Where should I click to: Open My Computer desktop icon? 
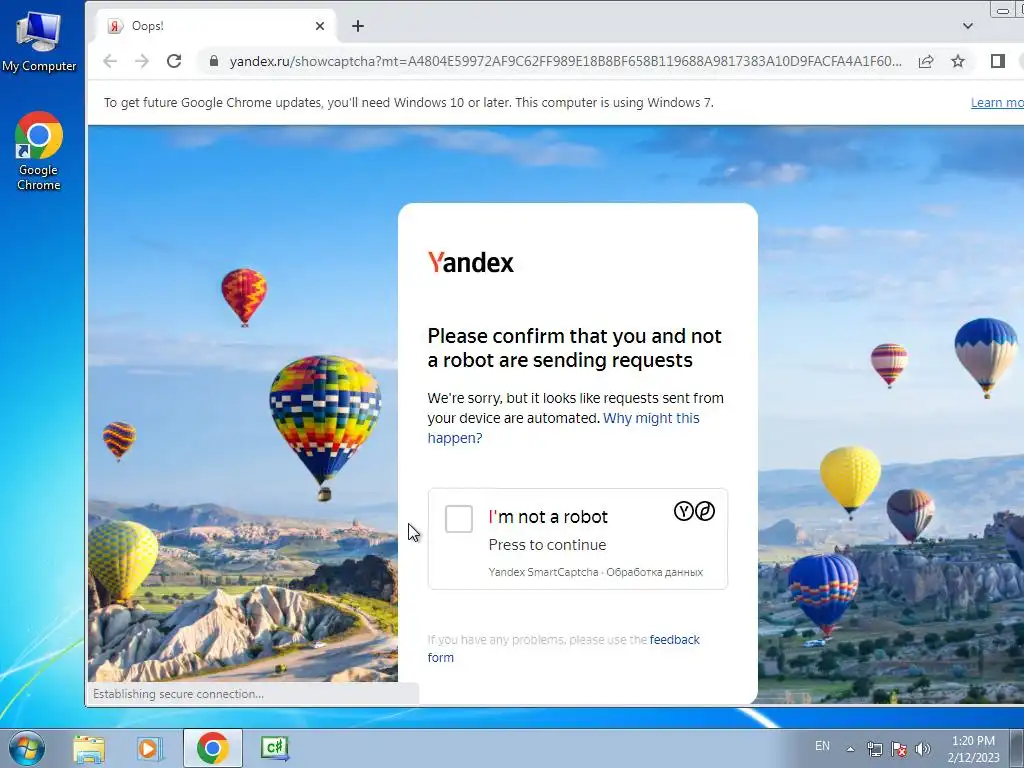point(39,41)
